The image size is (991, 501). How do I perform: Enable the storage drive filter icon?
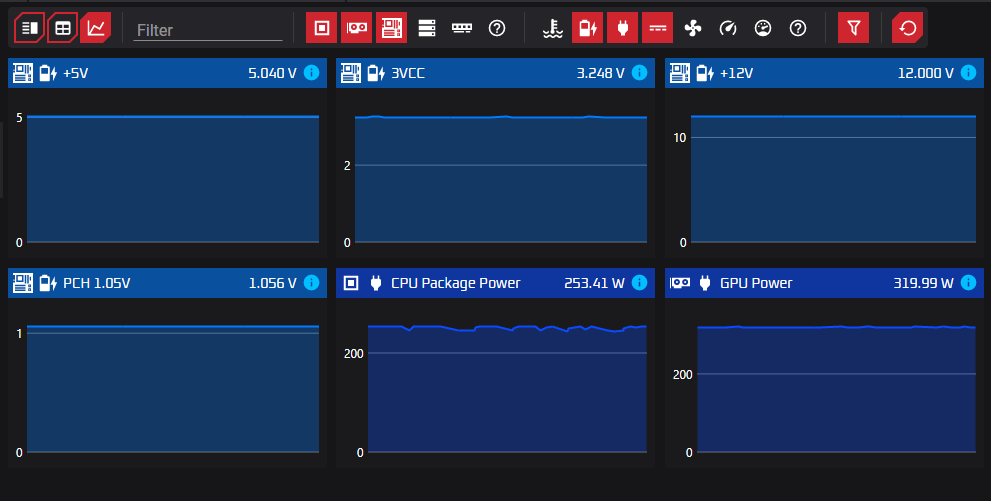pyautogui.click(x=427, y=28)
